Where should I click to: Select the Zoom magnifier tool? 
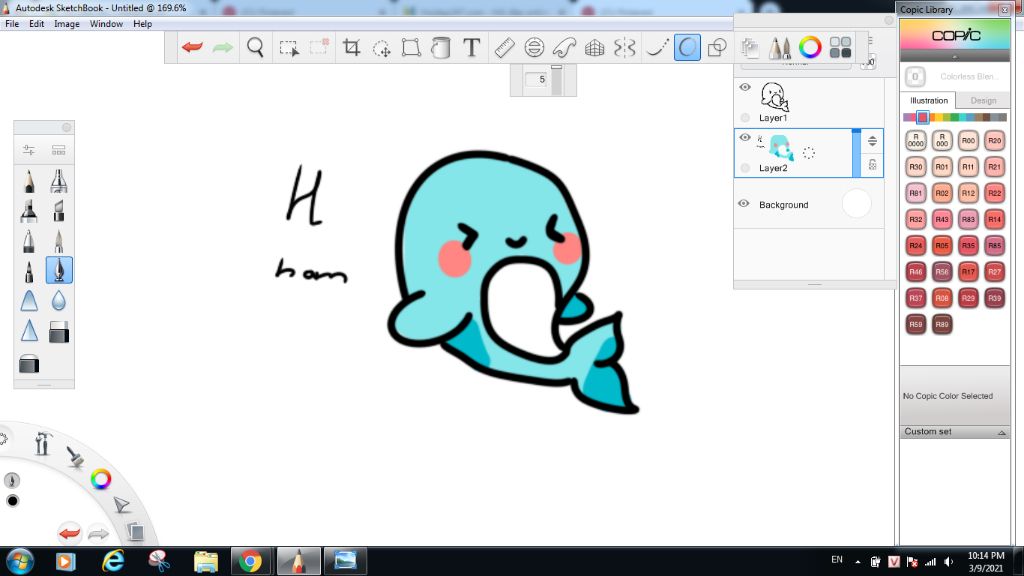click(x=255, y=47)
